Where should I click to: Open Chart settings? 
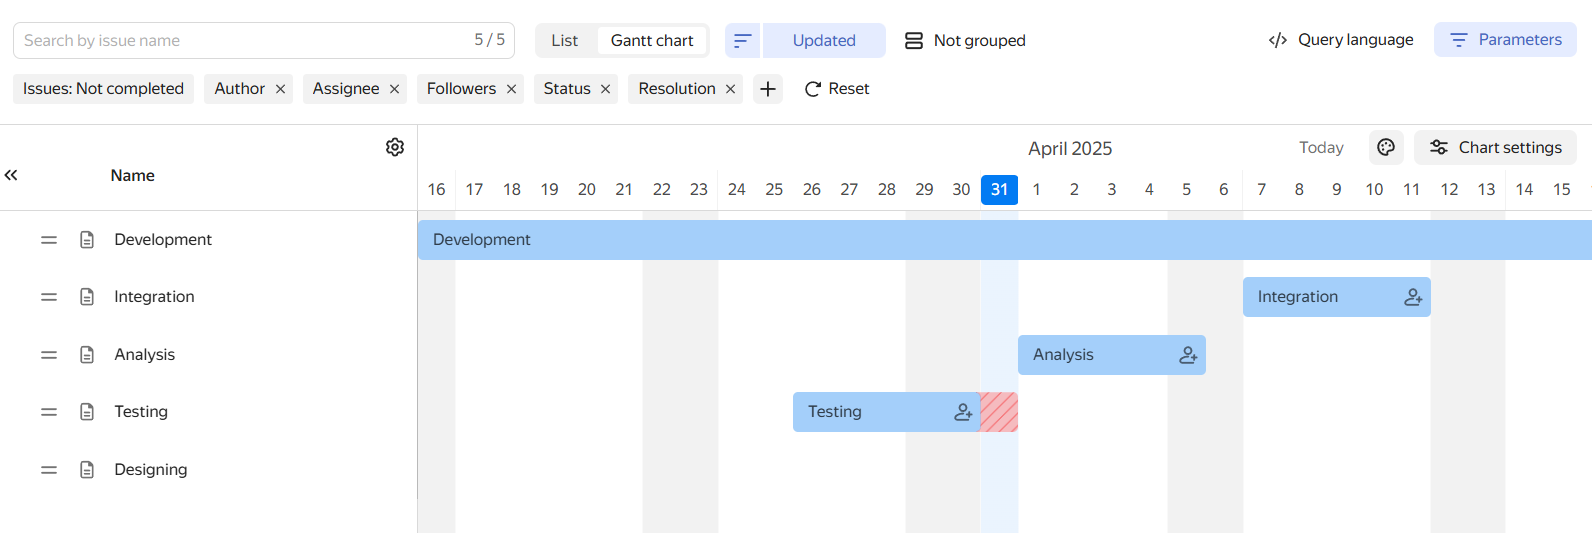pos(1495,148)
